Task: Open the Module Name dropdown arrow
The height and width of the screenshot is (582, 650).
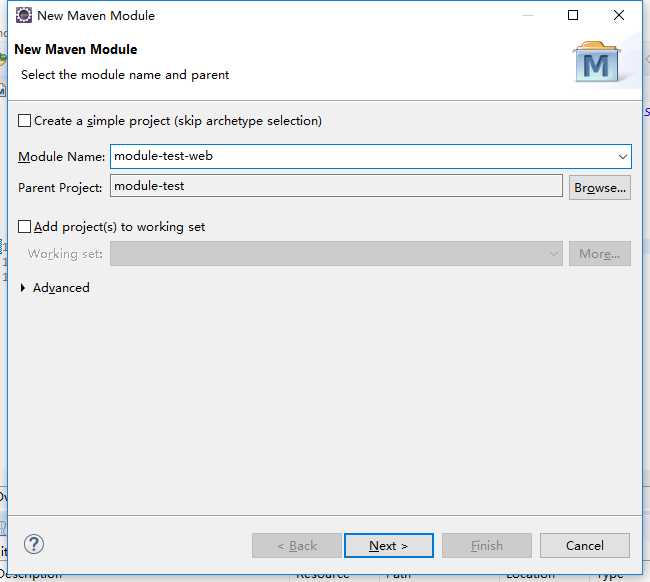Action: pos(622,157)
